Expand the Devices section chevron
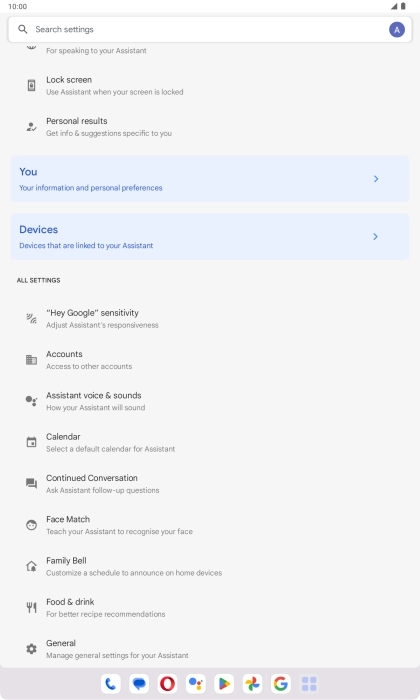The width and height of the screenshot is (420, 700). coord(375,236)
